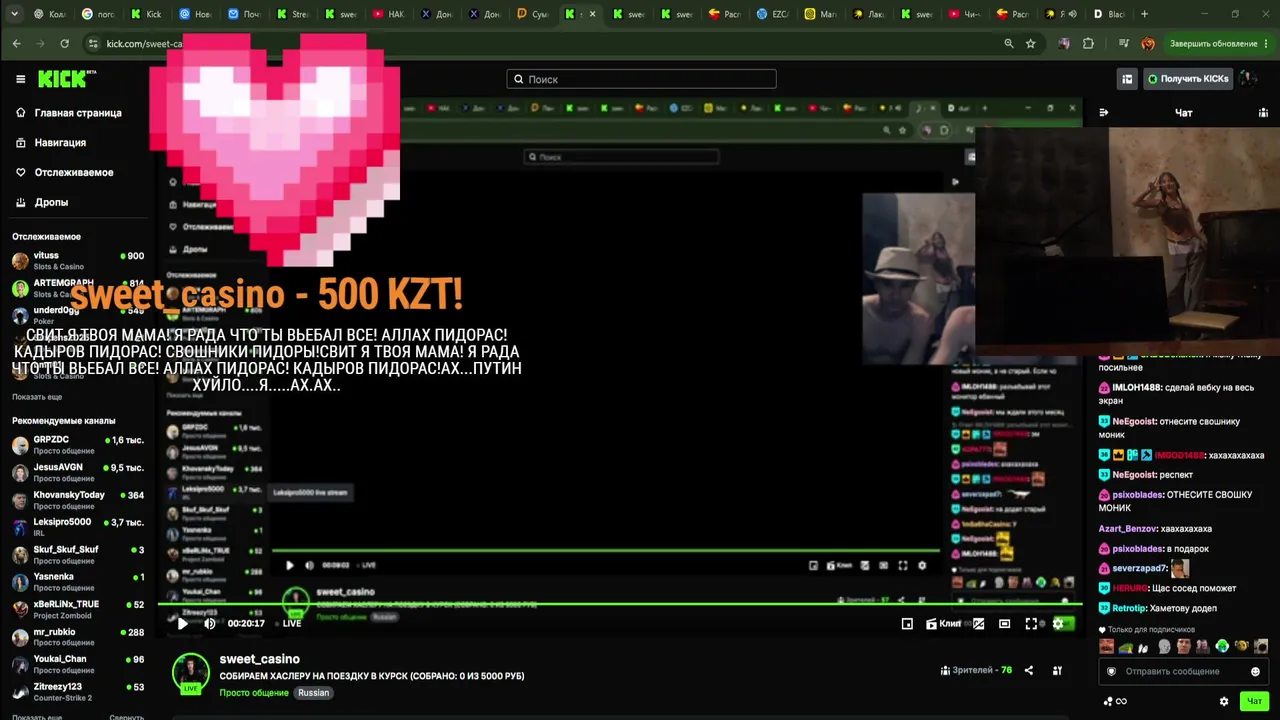The height and width of the screenshot is (720, 1280).
Task: Click the Получить KICKs button
Action: tap(1187, 79)
